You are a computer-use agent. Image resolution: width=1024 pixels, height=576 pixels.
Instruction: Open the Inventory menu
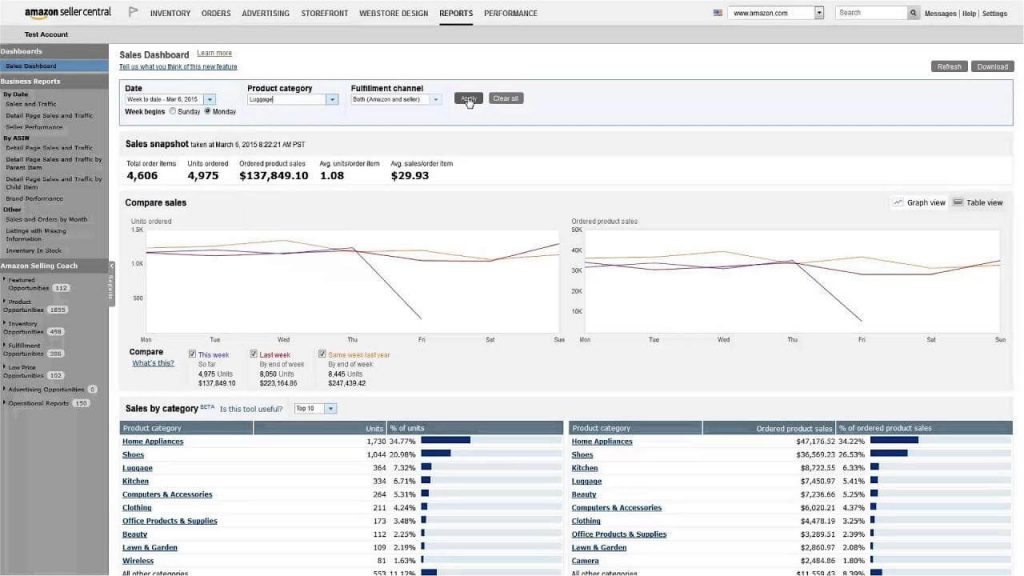tap(170, 13)
